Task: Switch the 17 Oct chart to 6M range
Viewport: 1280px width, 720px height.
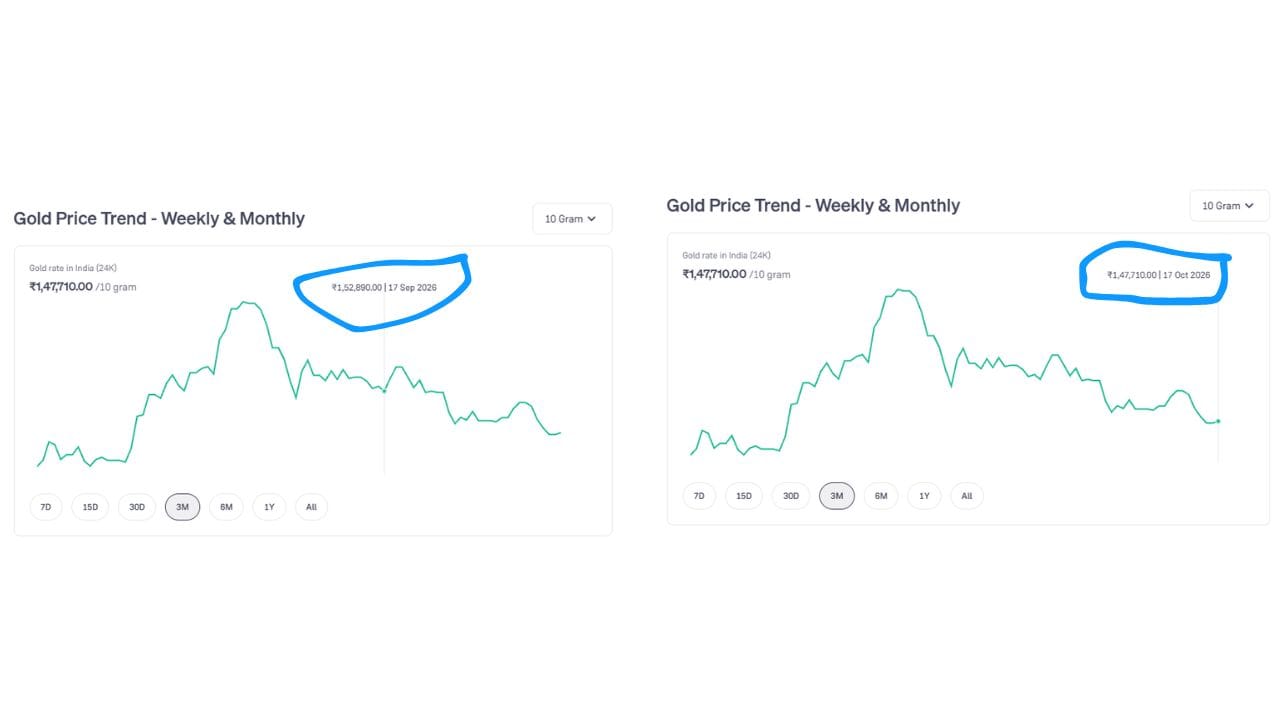Action: (x=881, y=496)
